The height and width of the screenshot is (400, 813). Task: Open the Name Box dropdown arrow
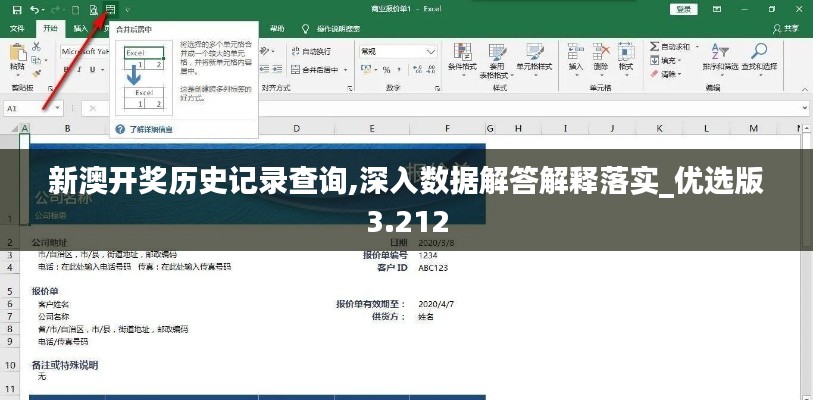click(x=57, y=108)
